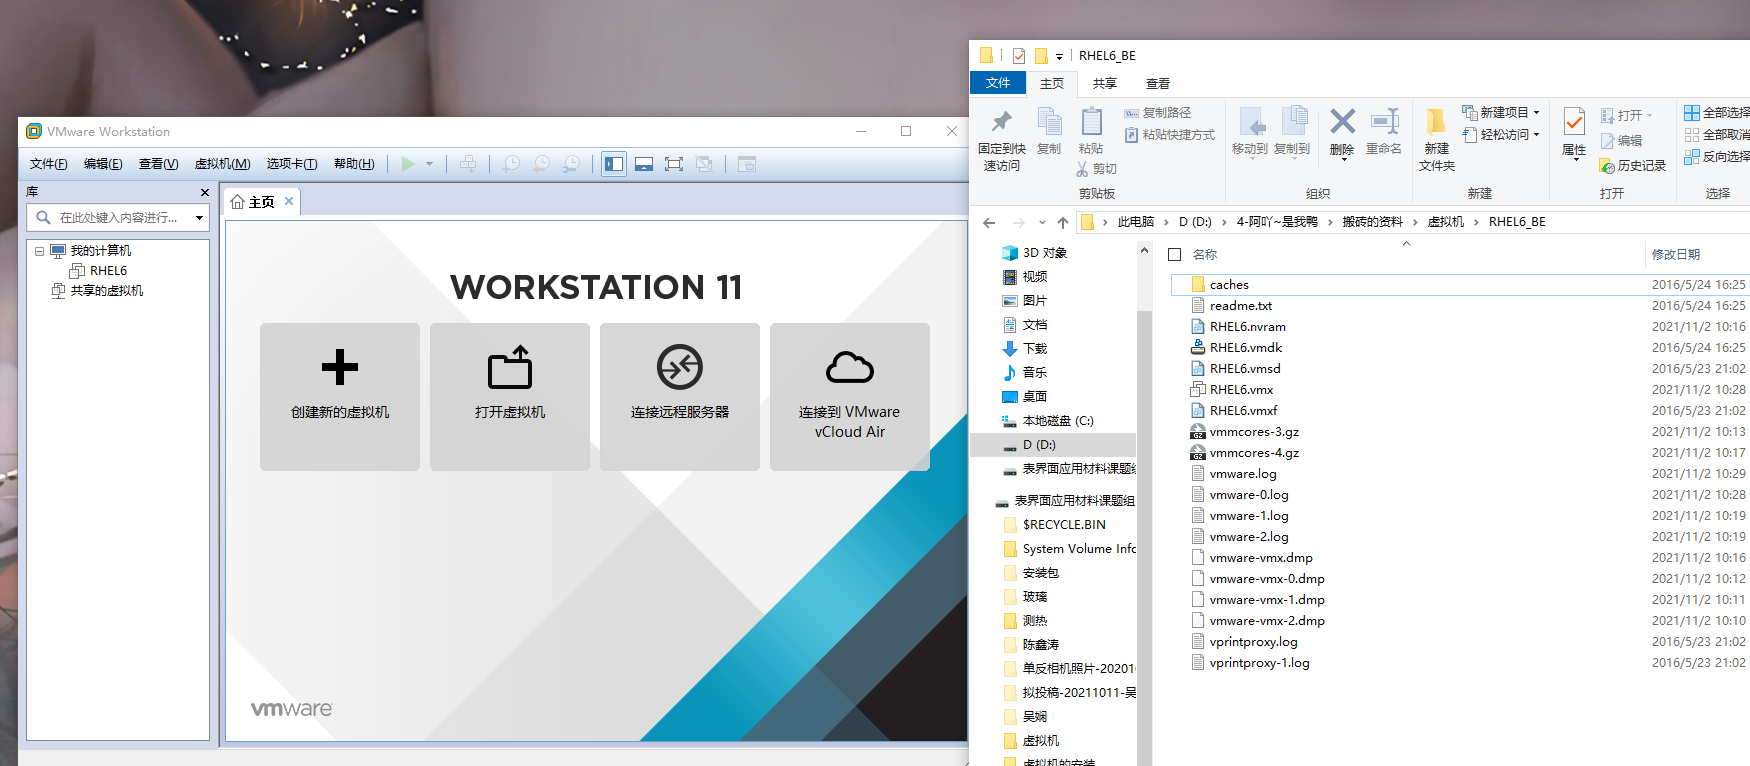Screen dimensions: 1750x766
Task: Open the recent locations dropdown chevron in Explorer
Action: [1042, 222]
